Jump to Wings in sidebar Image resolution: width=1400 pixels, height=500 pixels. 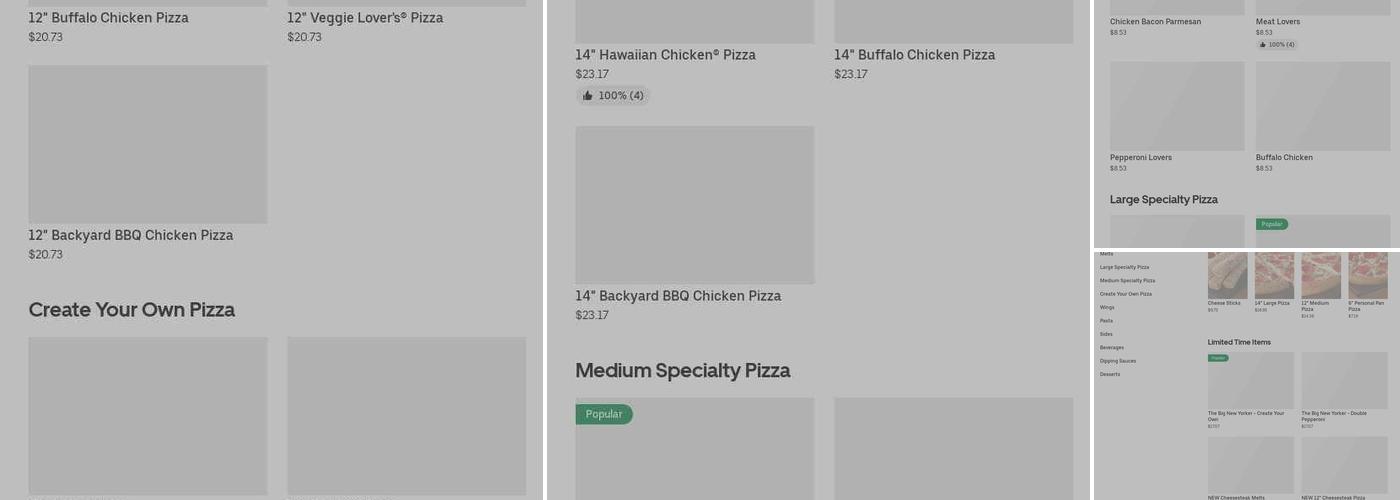1107,307
